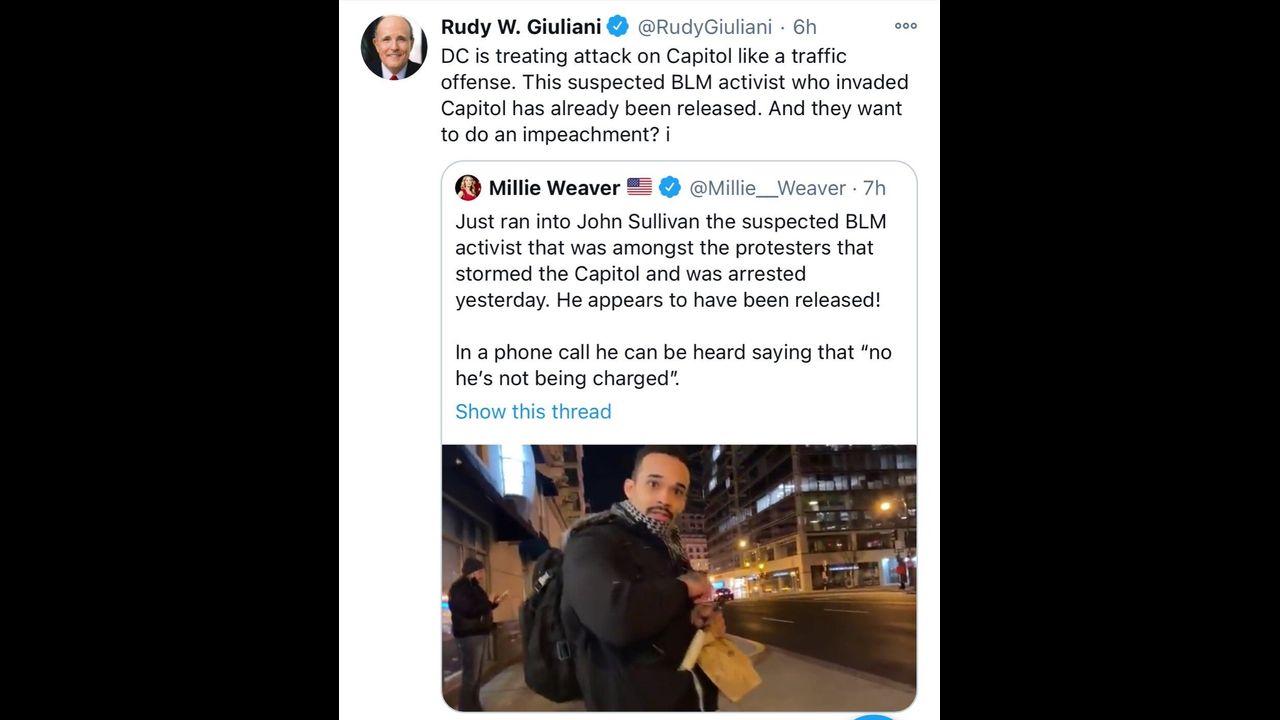Open the quoted tweet video thumbnail
The height and width of the screenshot is (720, 1280).
(679, 578)
